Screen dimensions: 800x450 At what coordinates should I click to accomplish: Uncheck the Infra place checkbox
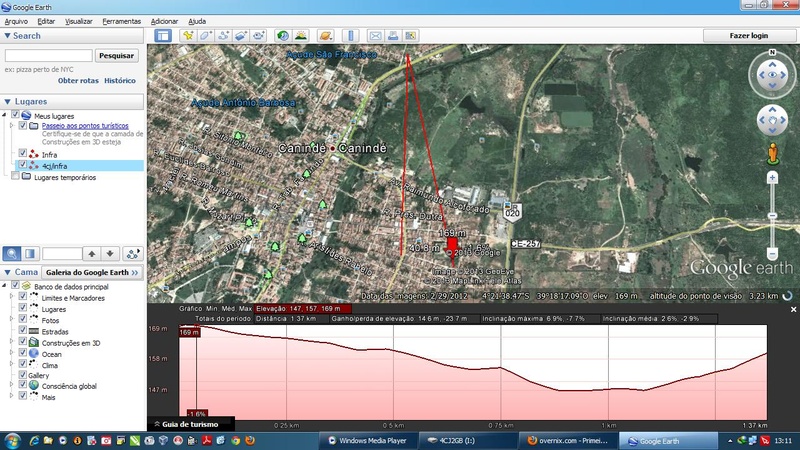(x=23, y=154)
